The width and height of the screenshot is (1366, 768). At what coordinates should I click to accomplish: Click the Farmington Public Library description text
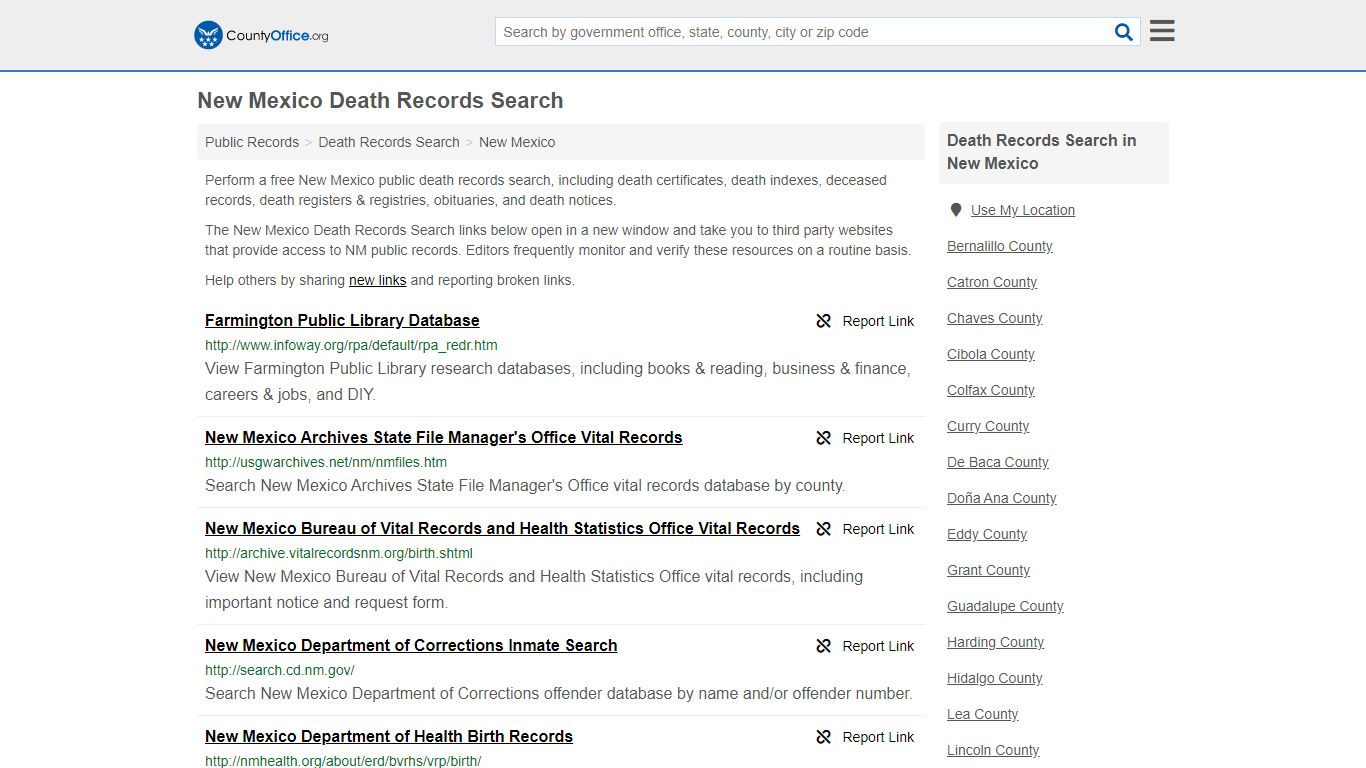click(x=558, y=381)
